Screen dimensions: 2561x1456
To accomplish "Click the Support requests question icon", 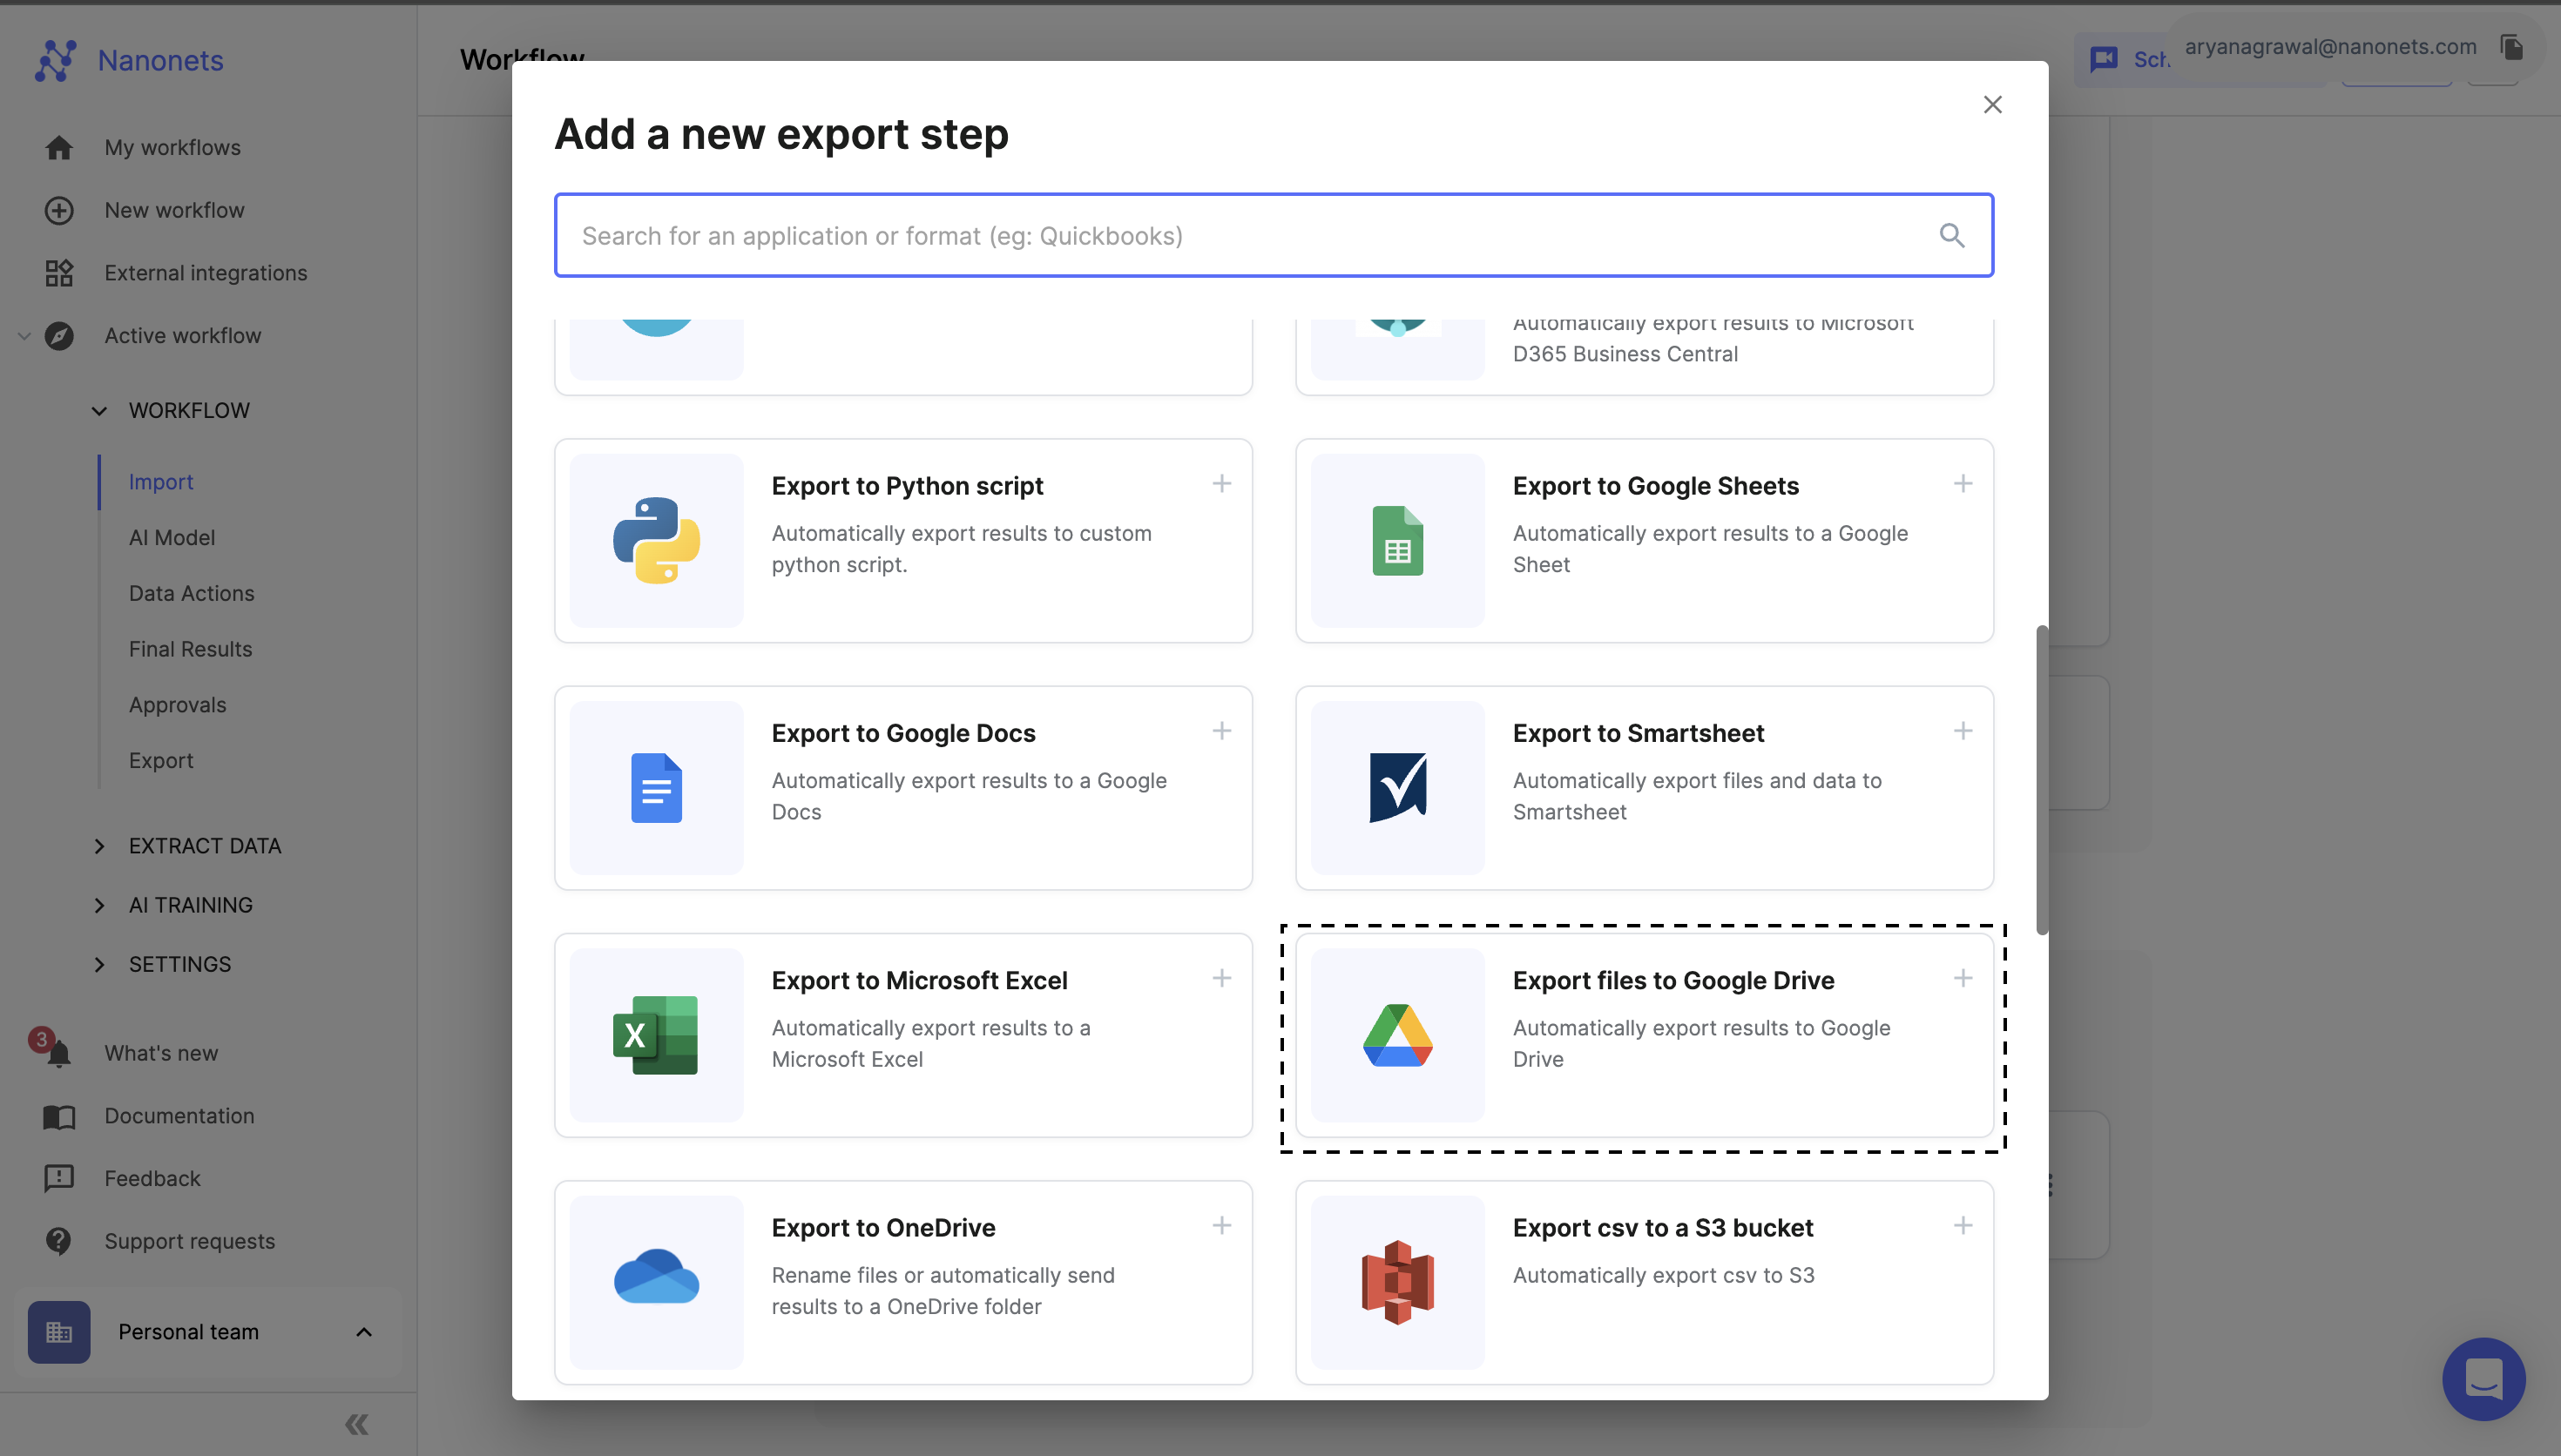I will (x=59, y=1241).
